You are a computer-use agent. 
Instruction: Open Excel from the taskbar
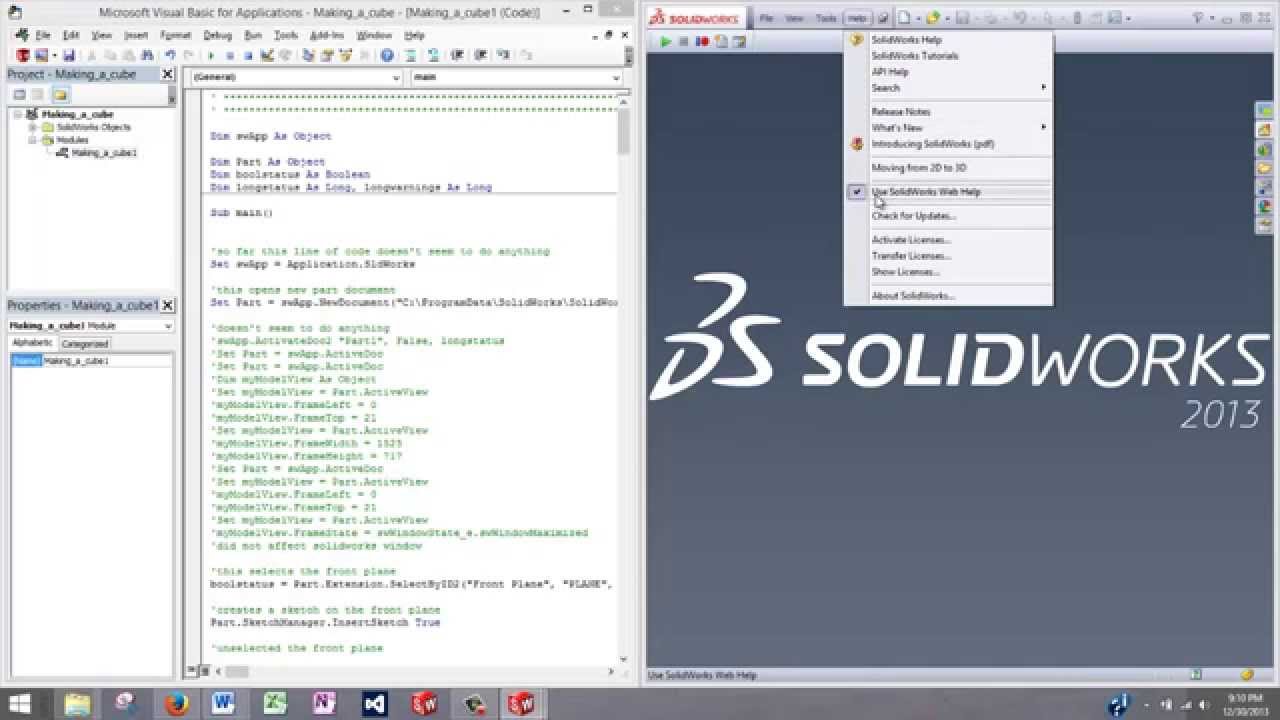(x=275, y=704)
